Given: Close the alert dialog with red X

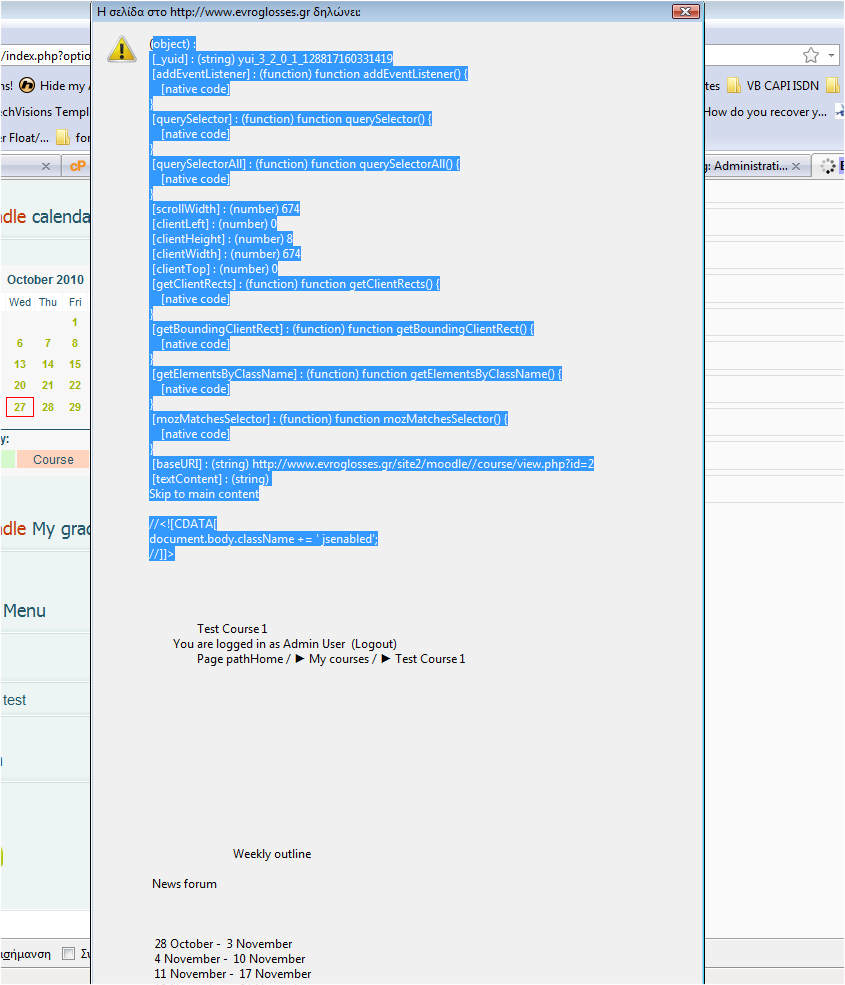Looking at the screenshot, I should pyautogui.click(x=686, y=11).
